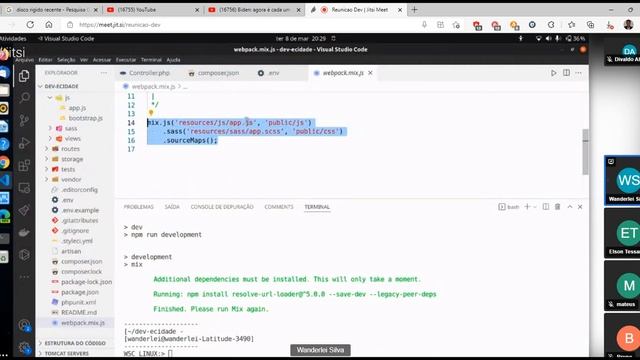
Task: Switch to the YouTube browser tab
Action: pos(152,10)
